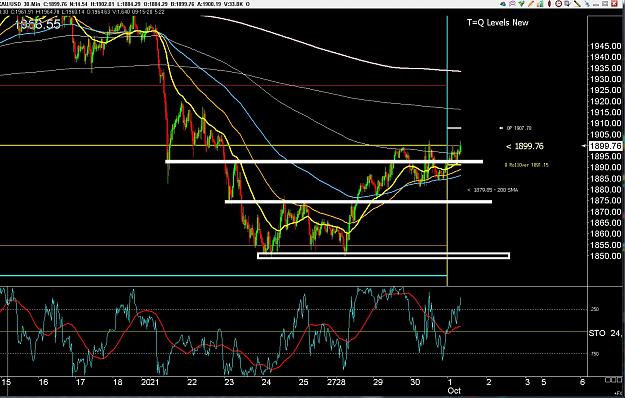The height and width of the screenshot is (398, 625).
Task: Select the diagonal trend line tool
Action: coord(578,4)
